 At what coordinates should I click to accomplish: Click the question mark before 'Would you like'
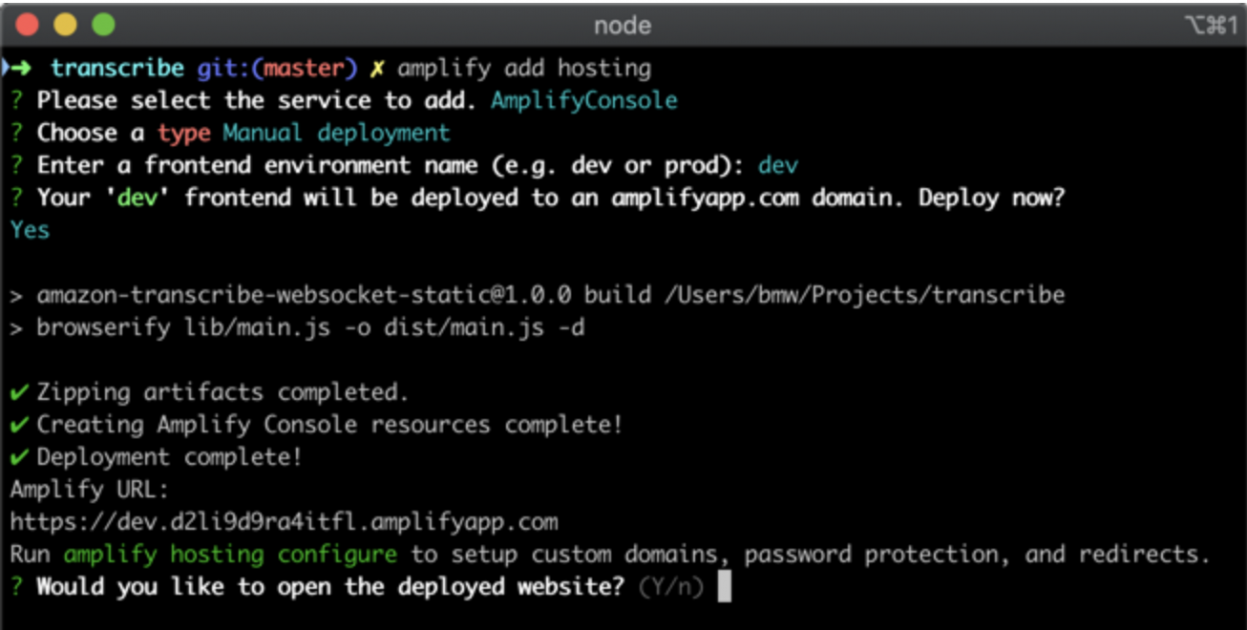pyautogui.click(x=17, y=587)
